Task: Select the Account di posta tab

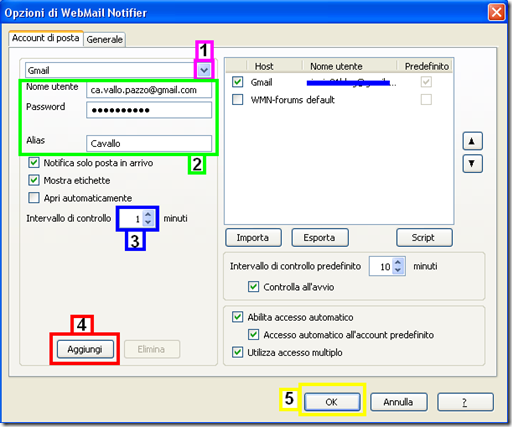Action: (46, 38)
